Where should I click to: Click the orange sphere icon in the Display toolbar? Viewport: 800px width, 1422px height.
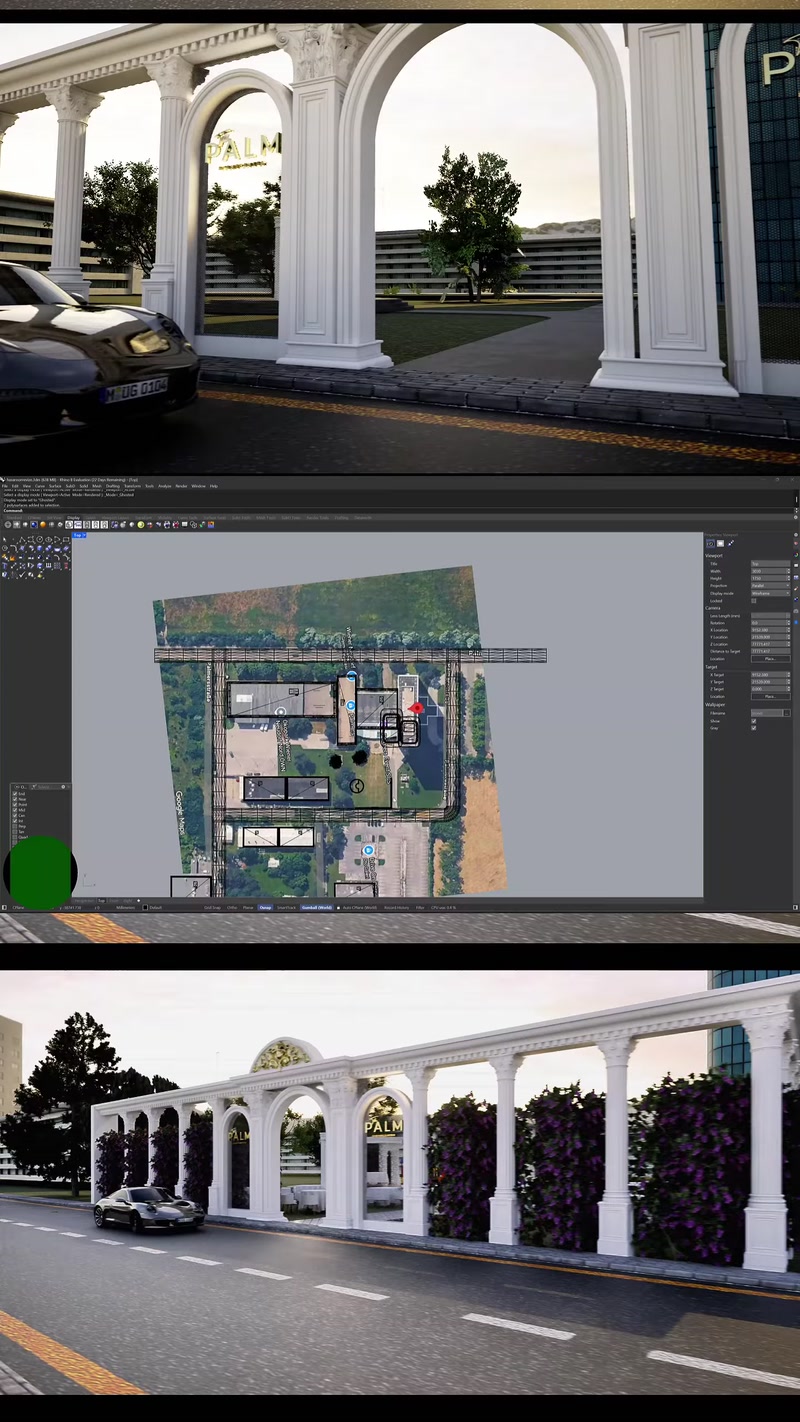[44, 525]
